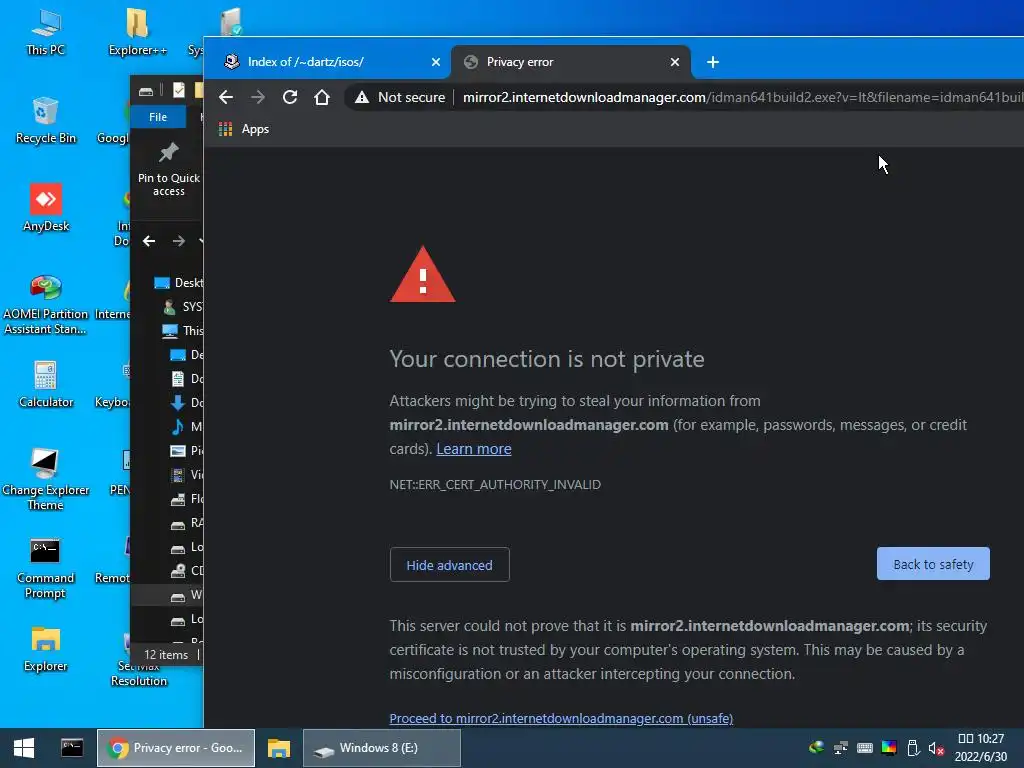
Task: Reload the Privacy error page
Action: pos(290,97)
